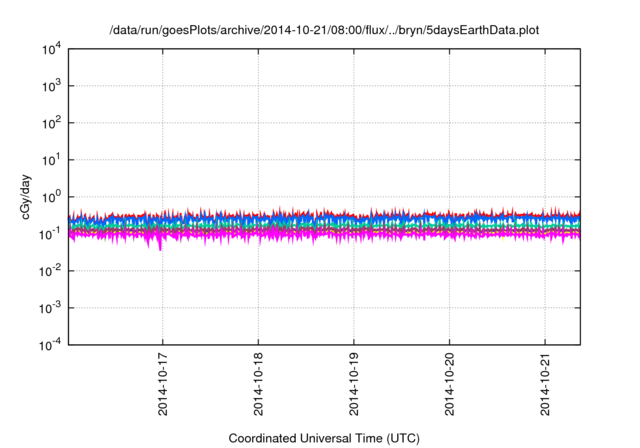The height and width of the screenshot is (448, 640).
Task: Click the 2014-10-21 date label
Action: click(545, 384)
